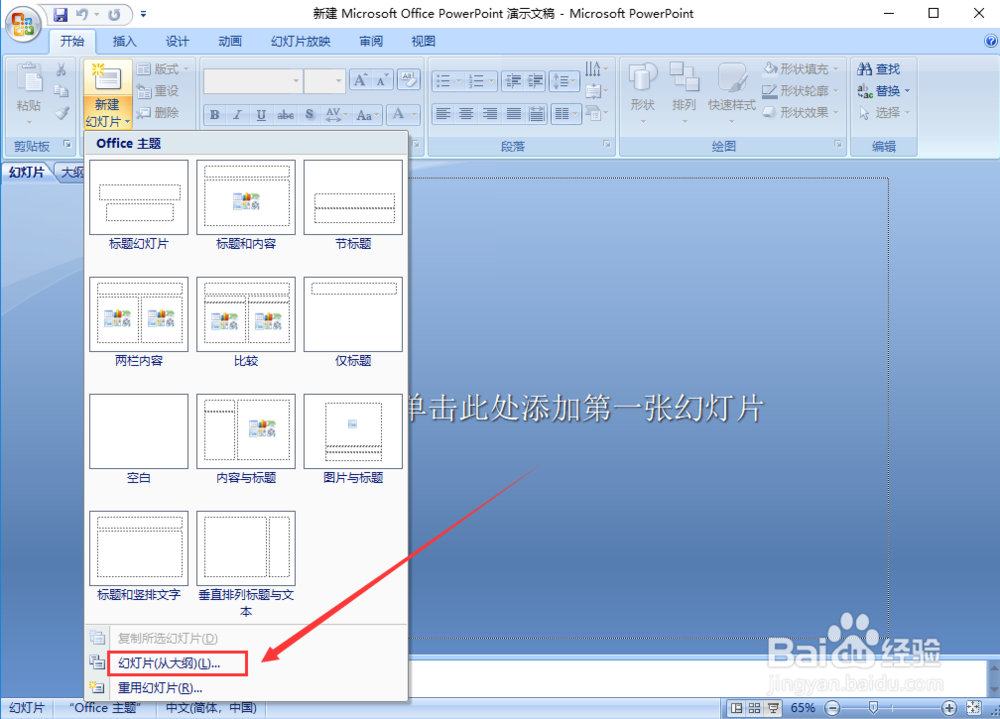Image resolution: width=1000 pixels, height=719 pixels.
Task: Open Shape Effects (形状效果) dropdown
Action: click(802, 112)
